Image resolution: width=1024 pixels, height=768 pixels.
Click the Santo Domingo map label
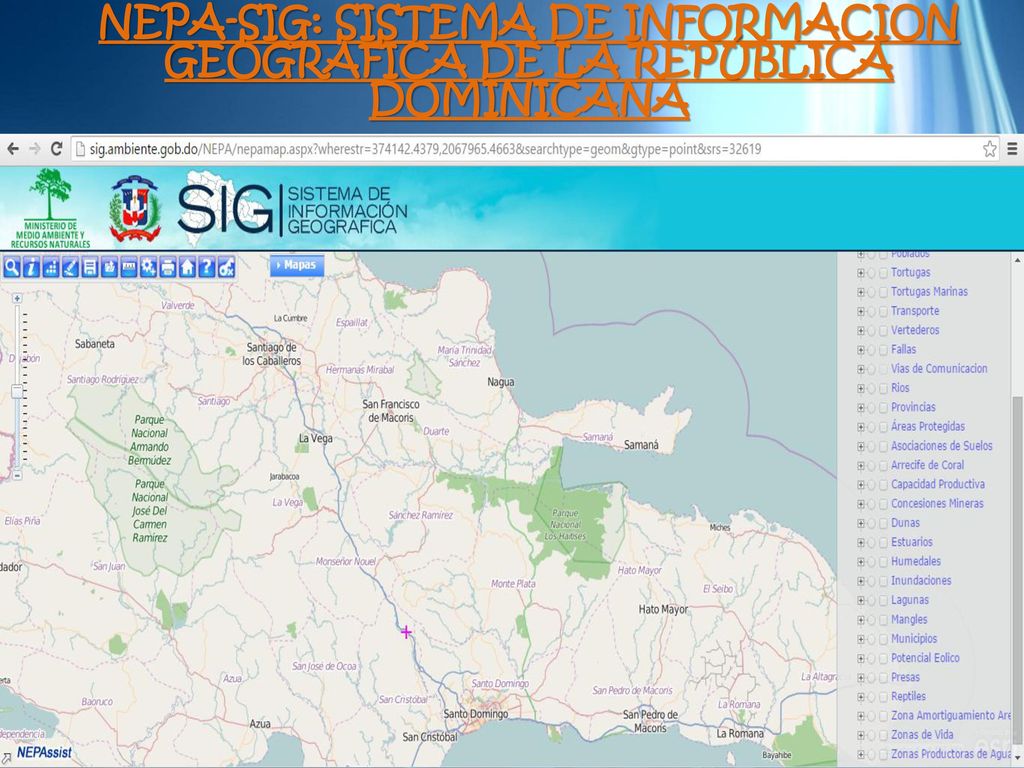[x=475, y=714]
